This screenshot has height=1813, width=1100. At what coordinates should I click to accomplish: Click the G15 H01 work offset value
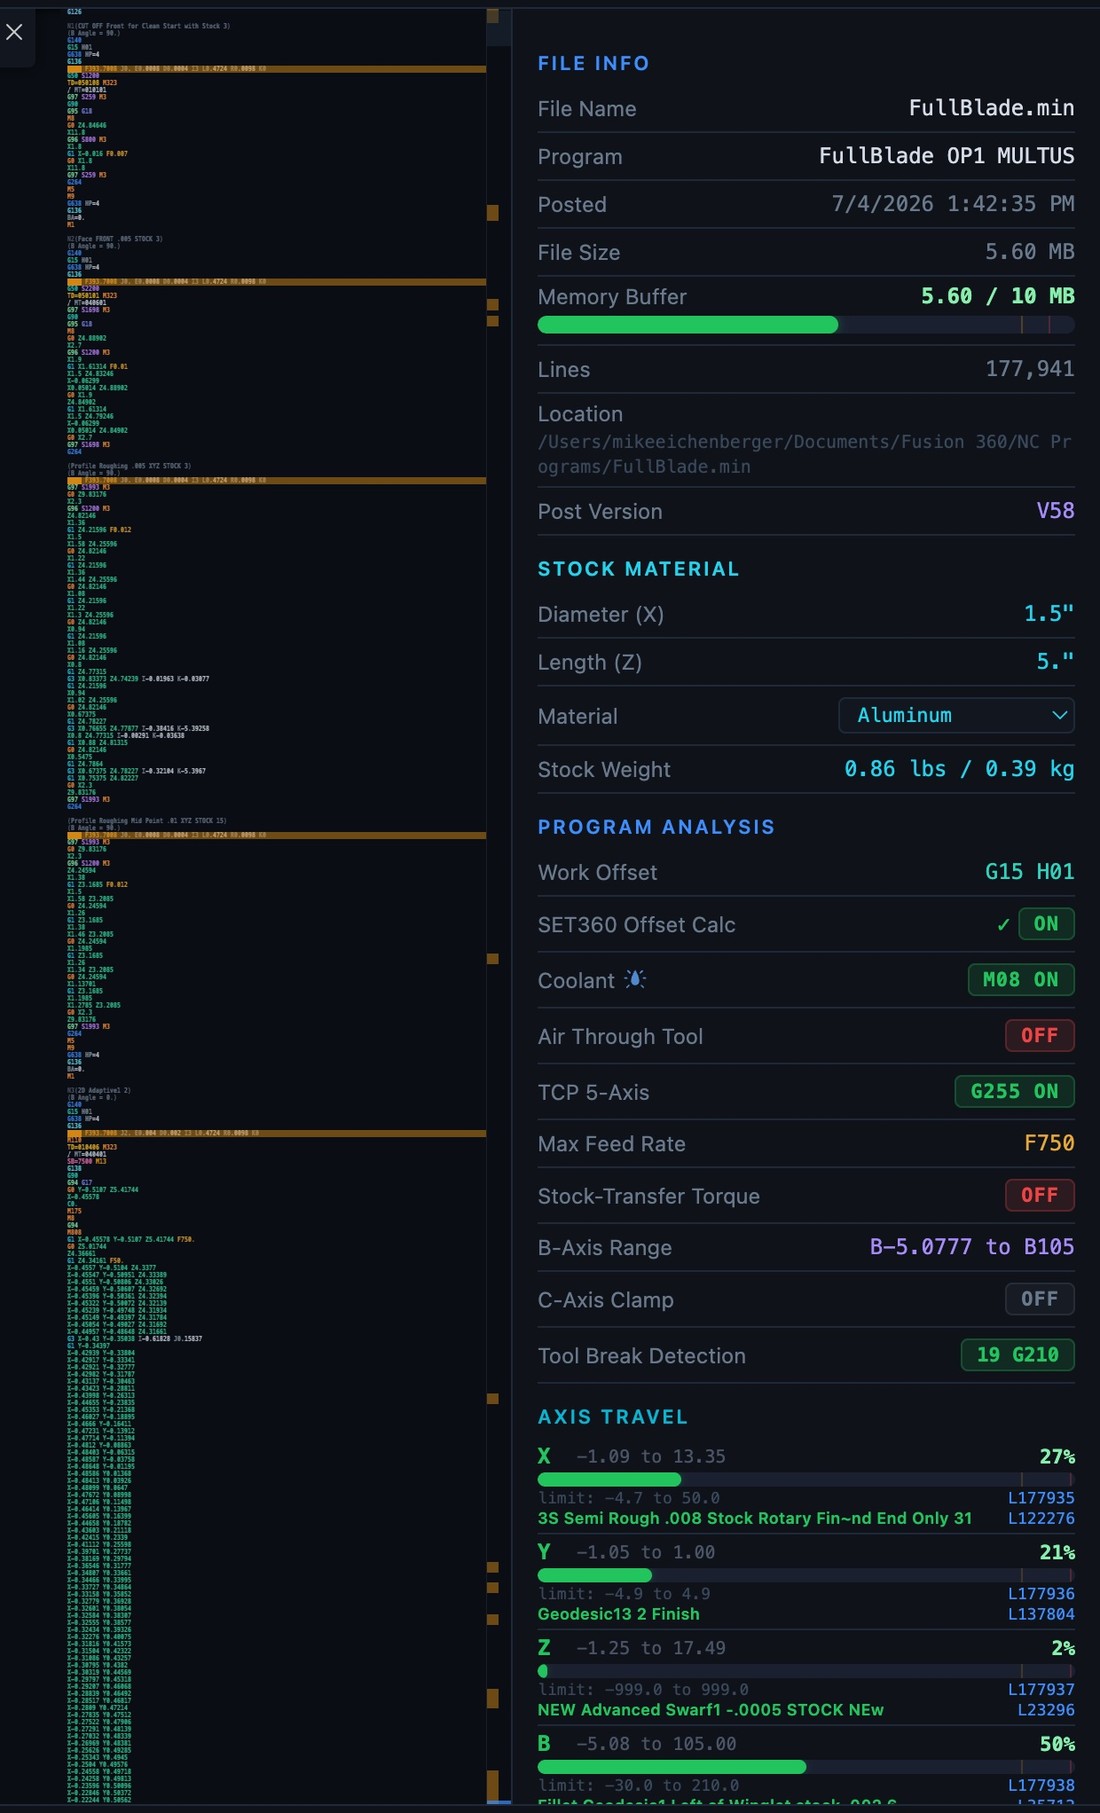1029,872
